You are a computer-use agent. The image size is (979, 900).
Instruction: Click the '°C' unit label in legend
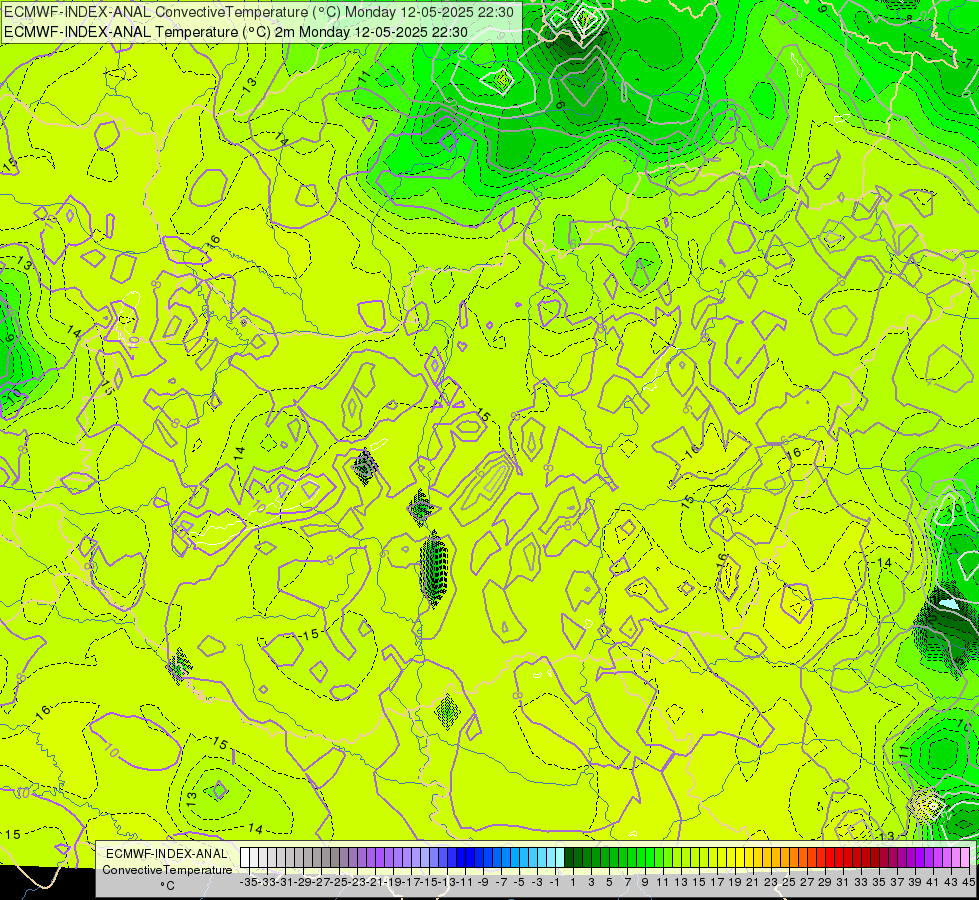tap(167, 886)
